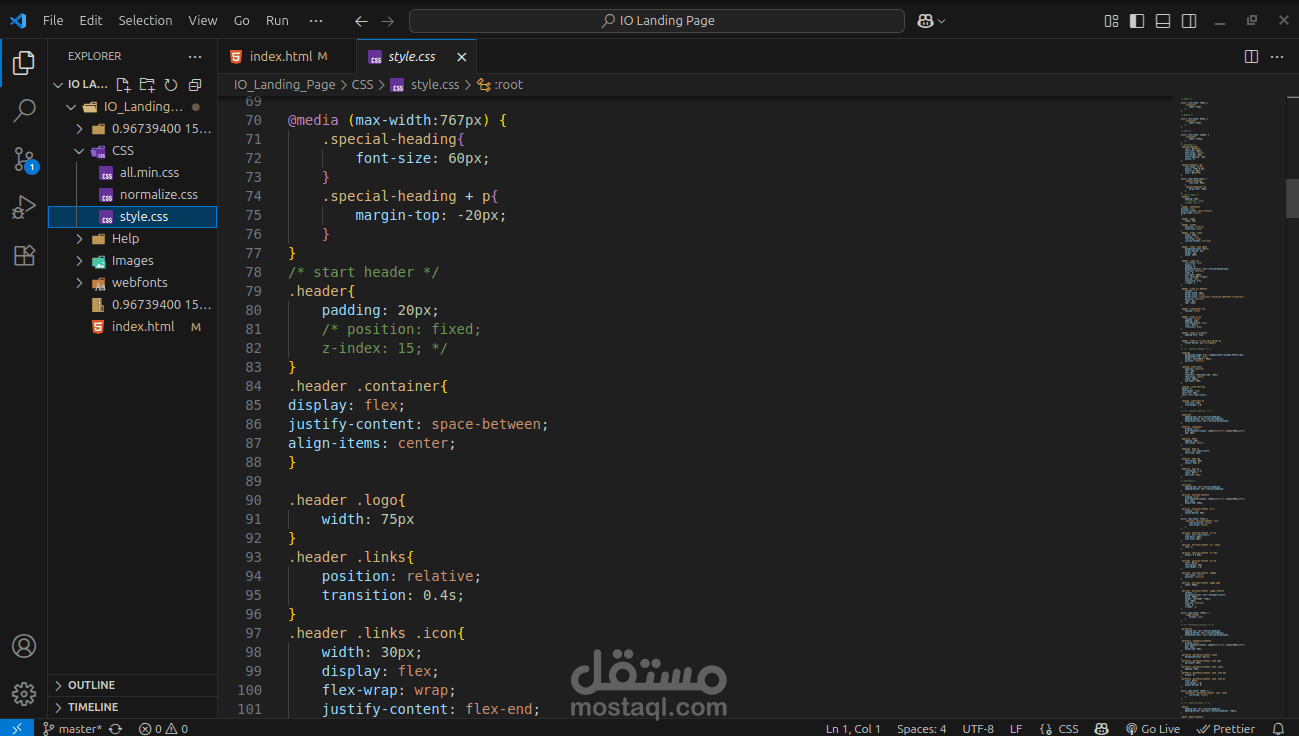Screen dimensions: 1299x736
Task: Open the Manage gear icon
Action: [24, 693]
